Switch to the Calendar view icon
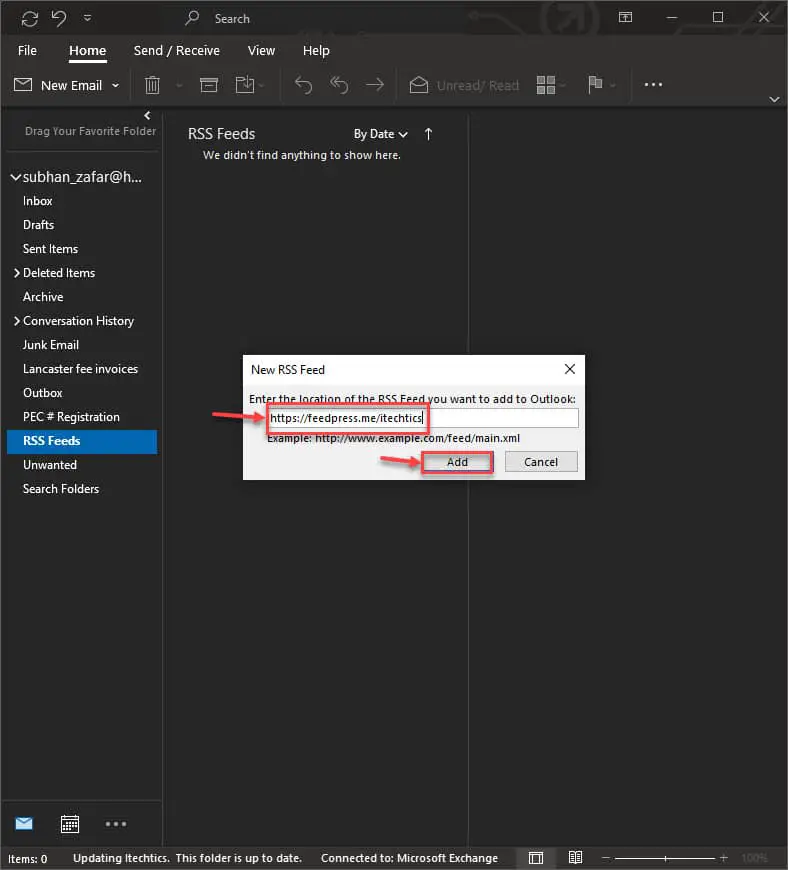 70,824
